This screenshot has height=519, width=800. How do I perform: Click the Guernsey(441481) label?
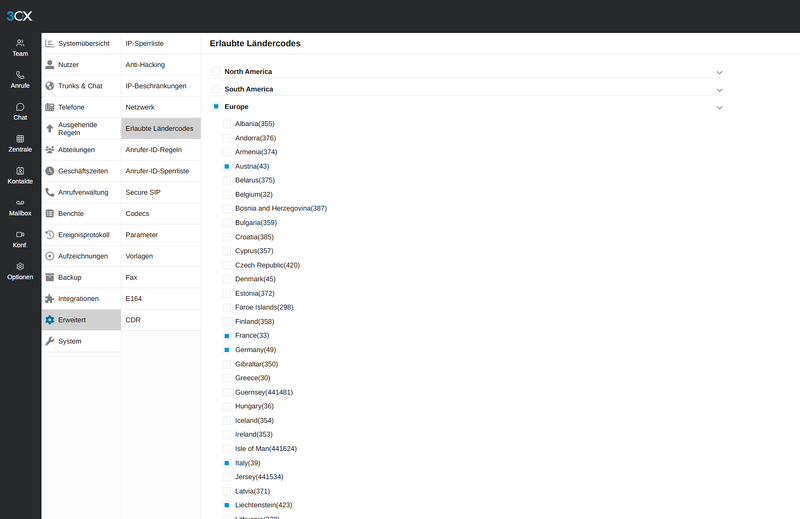pyautogui.click(x=264, y=392)
